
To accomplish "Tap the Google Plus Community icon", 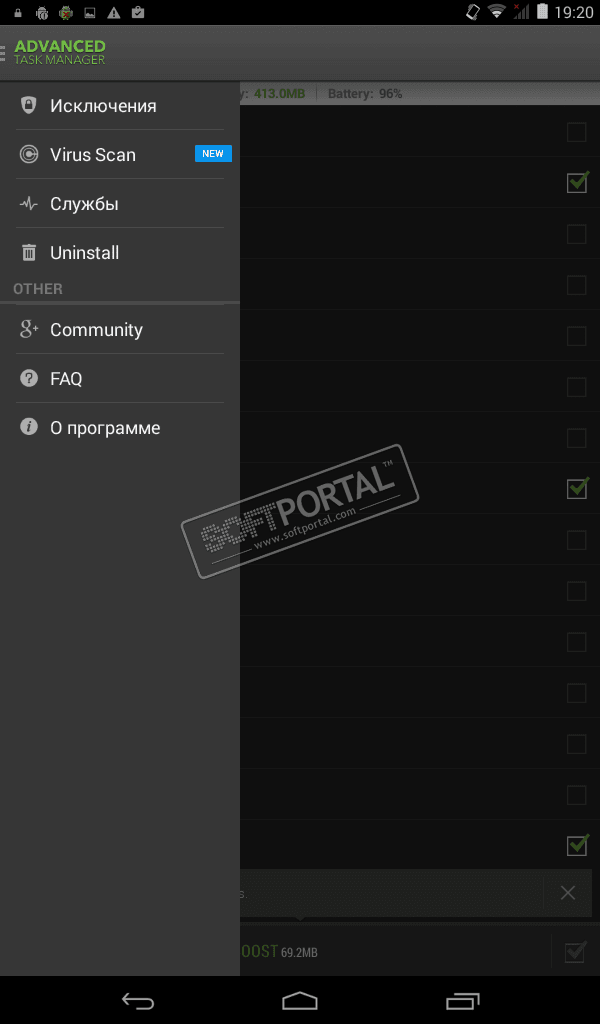I will coord(29,329).
